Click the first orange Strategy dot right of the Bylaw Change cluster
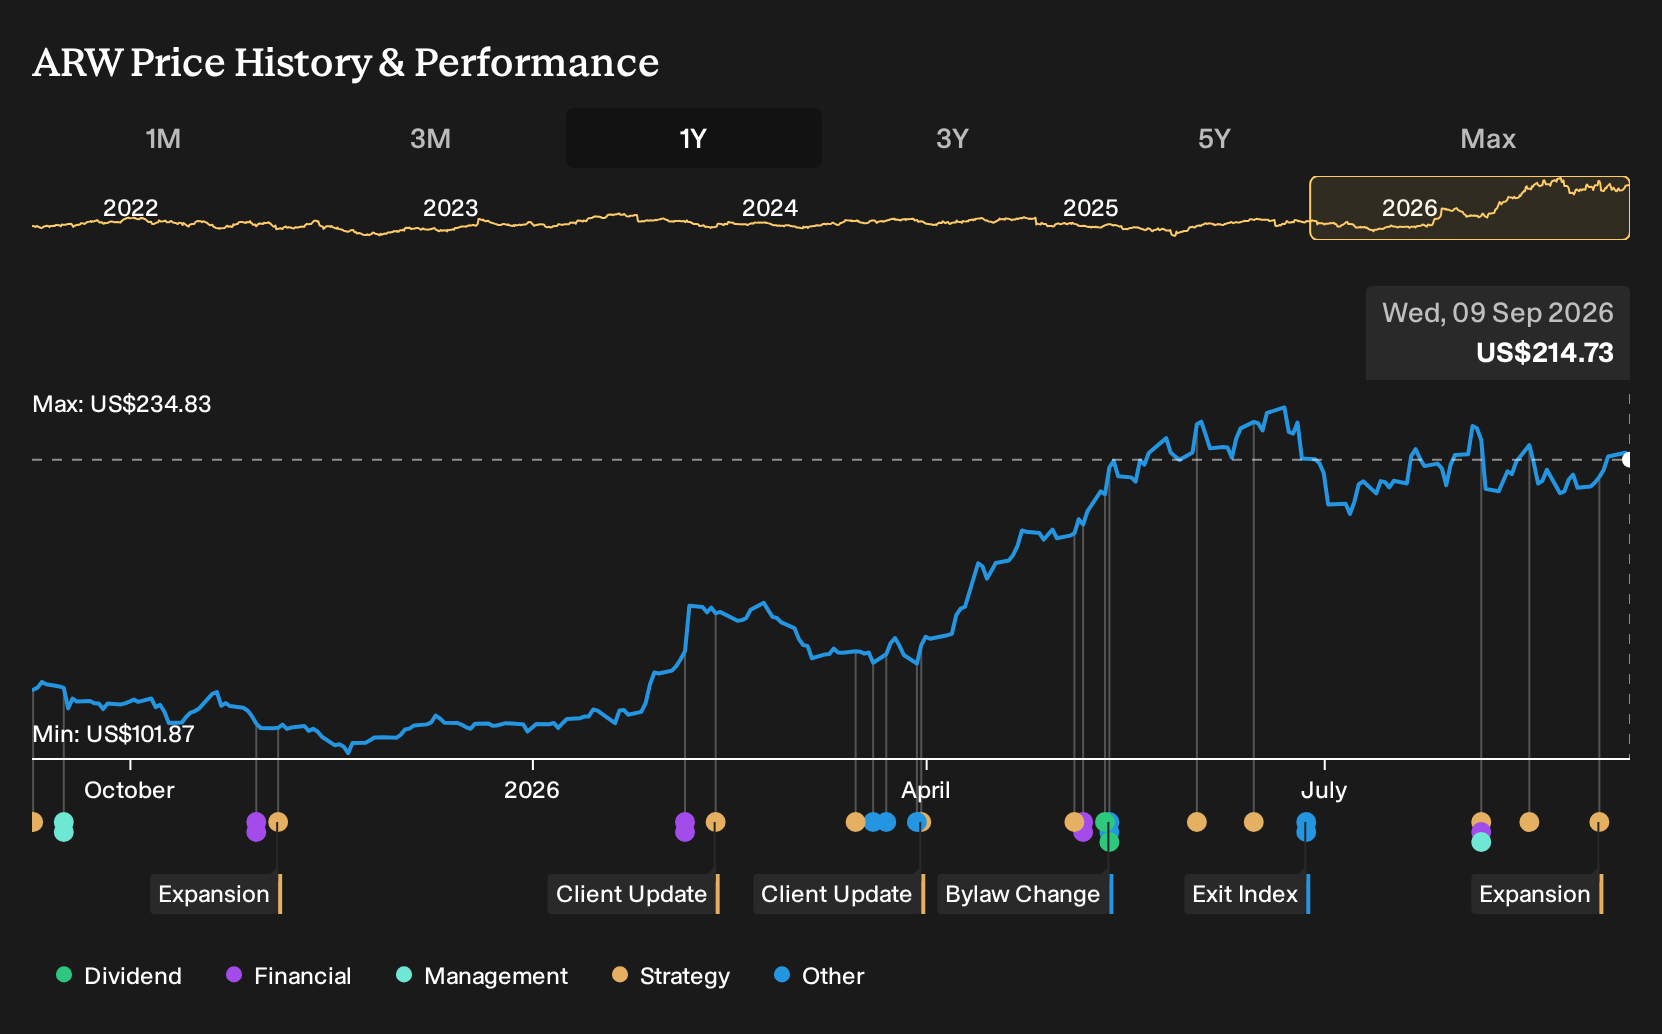The height and width of the screenshot is (1034, 1662). click(x=1196, y=822)
